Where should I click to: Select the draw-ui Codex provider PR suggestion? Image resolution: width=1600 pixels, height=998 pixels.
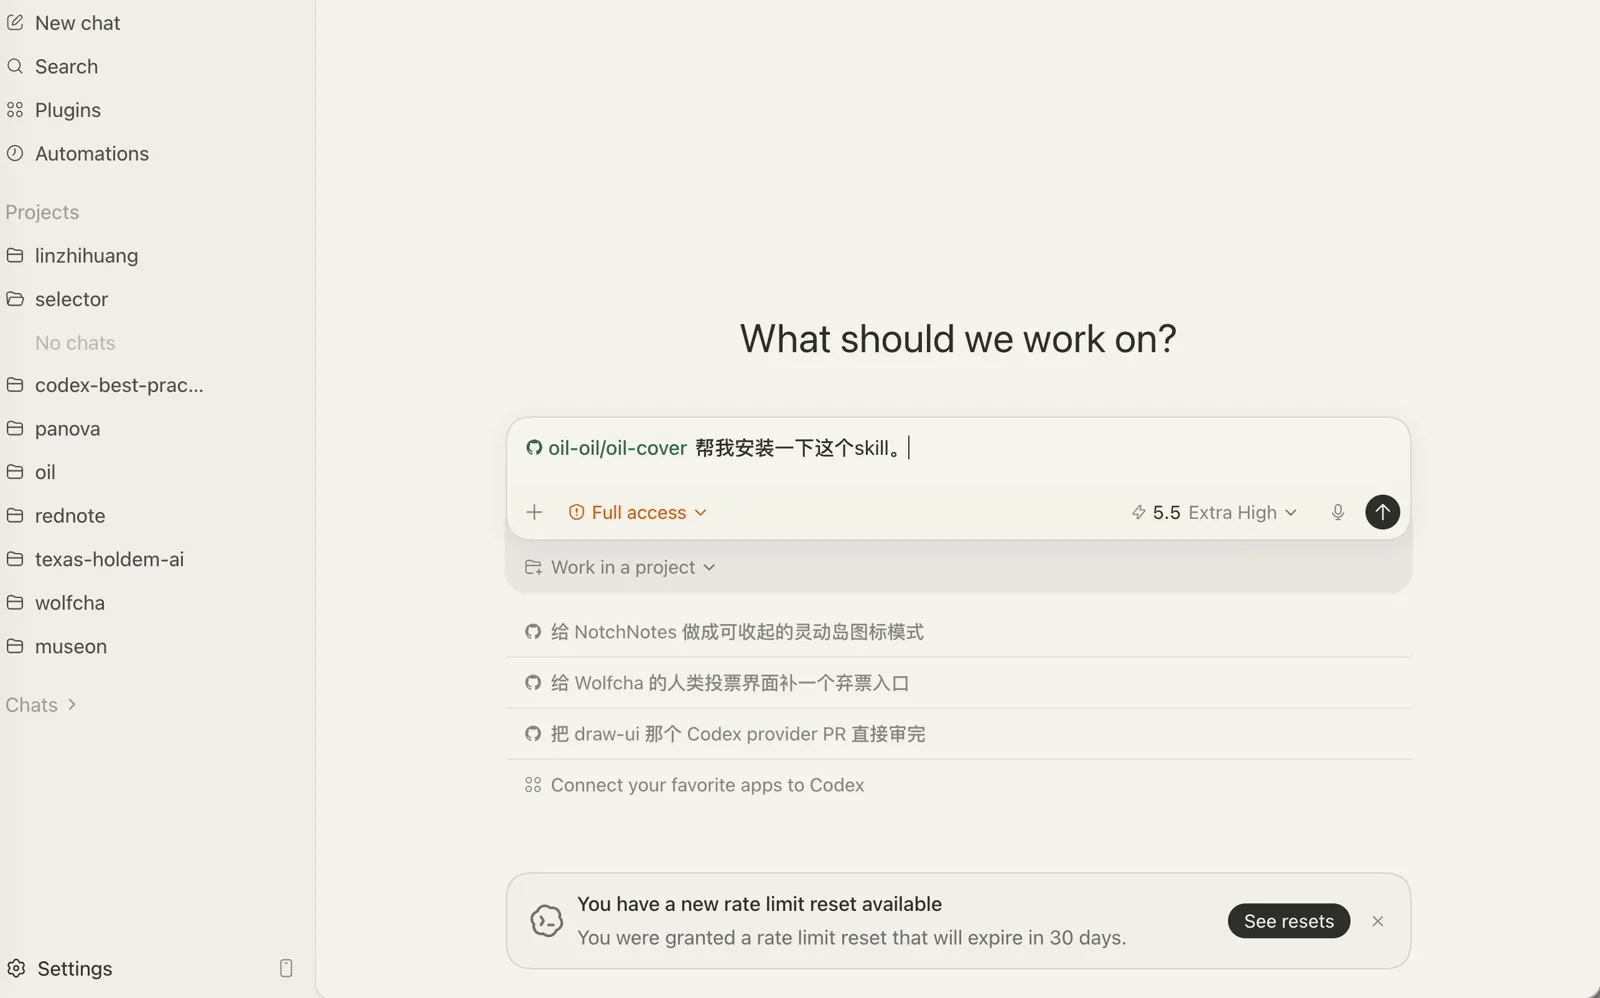[x=958, y=734]
